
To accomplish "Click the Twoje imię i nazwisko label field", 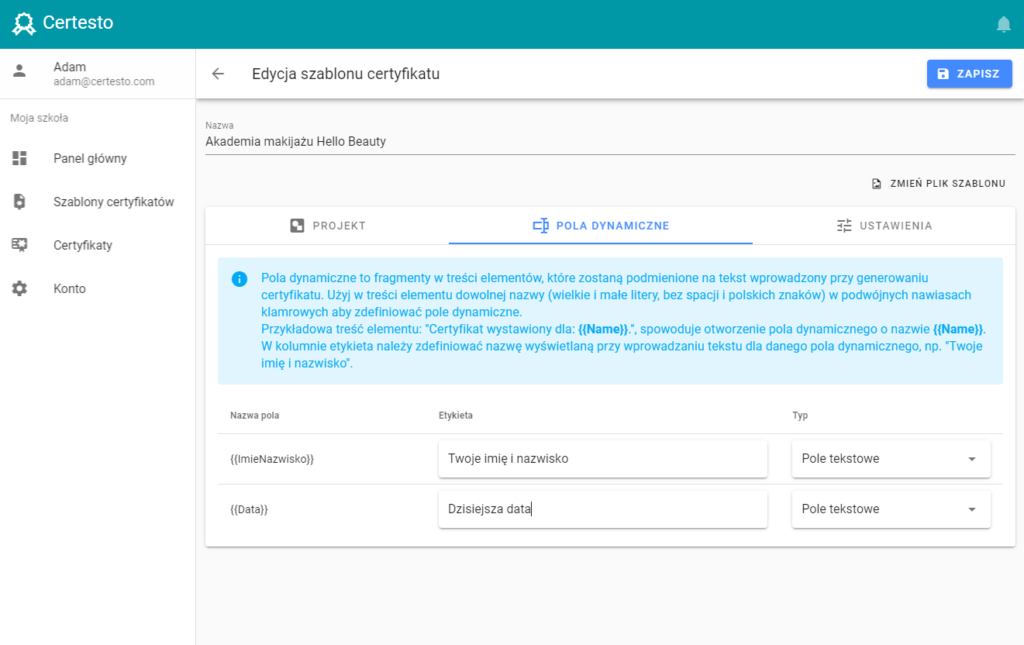I will pos(603,459).
